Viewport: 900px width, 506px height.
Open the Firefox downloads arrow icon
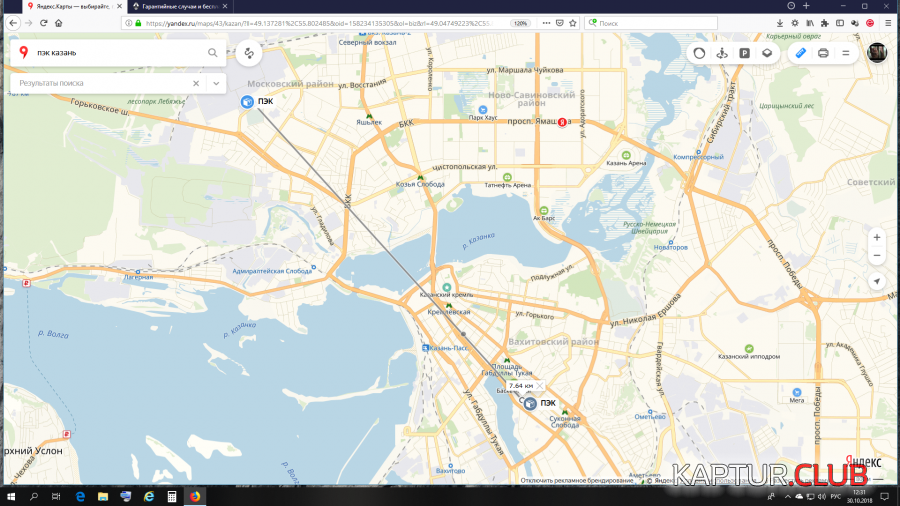[x=779, y=24]
